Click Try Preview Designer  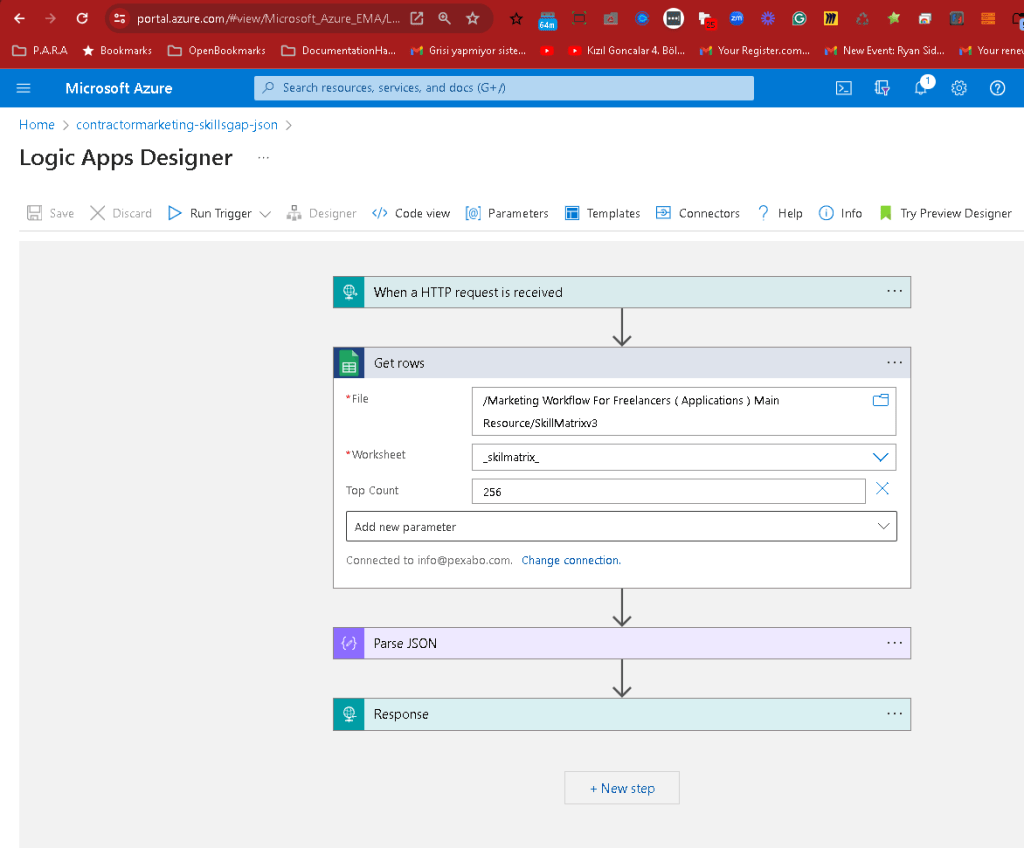(x=946, y=213)
